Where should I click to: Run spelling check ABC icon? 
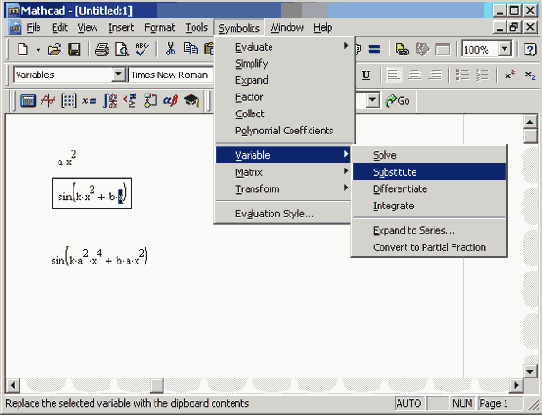coord(142,49)
